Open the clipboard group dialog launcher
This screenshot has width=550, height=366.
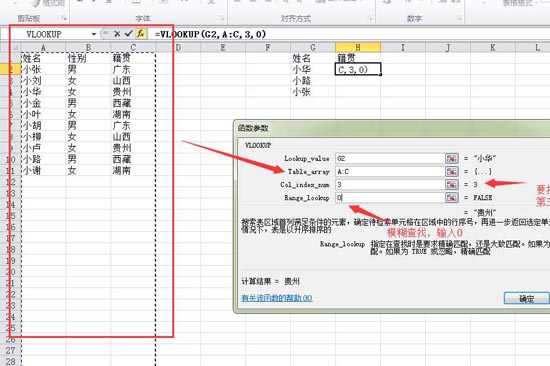tap(64, 18)
